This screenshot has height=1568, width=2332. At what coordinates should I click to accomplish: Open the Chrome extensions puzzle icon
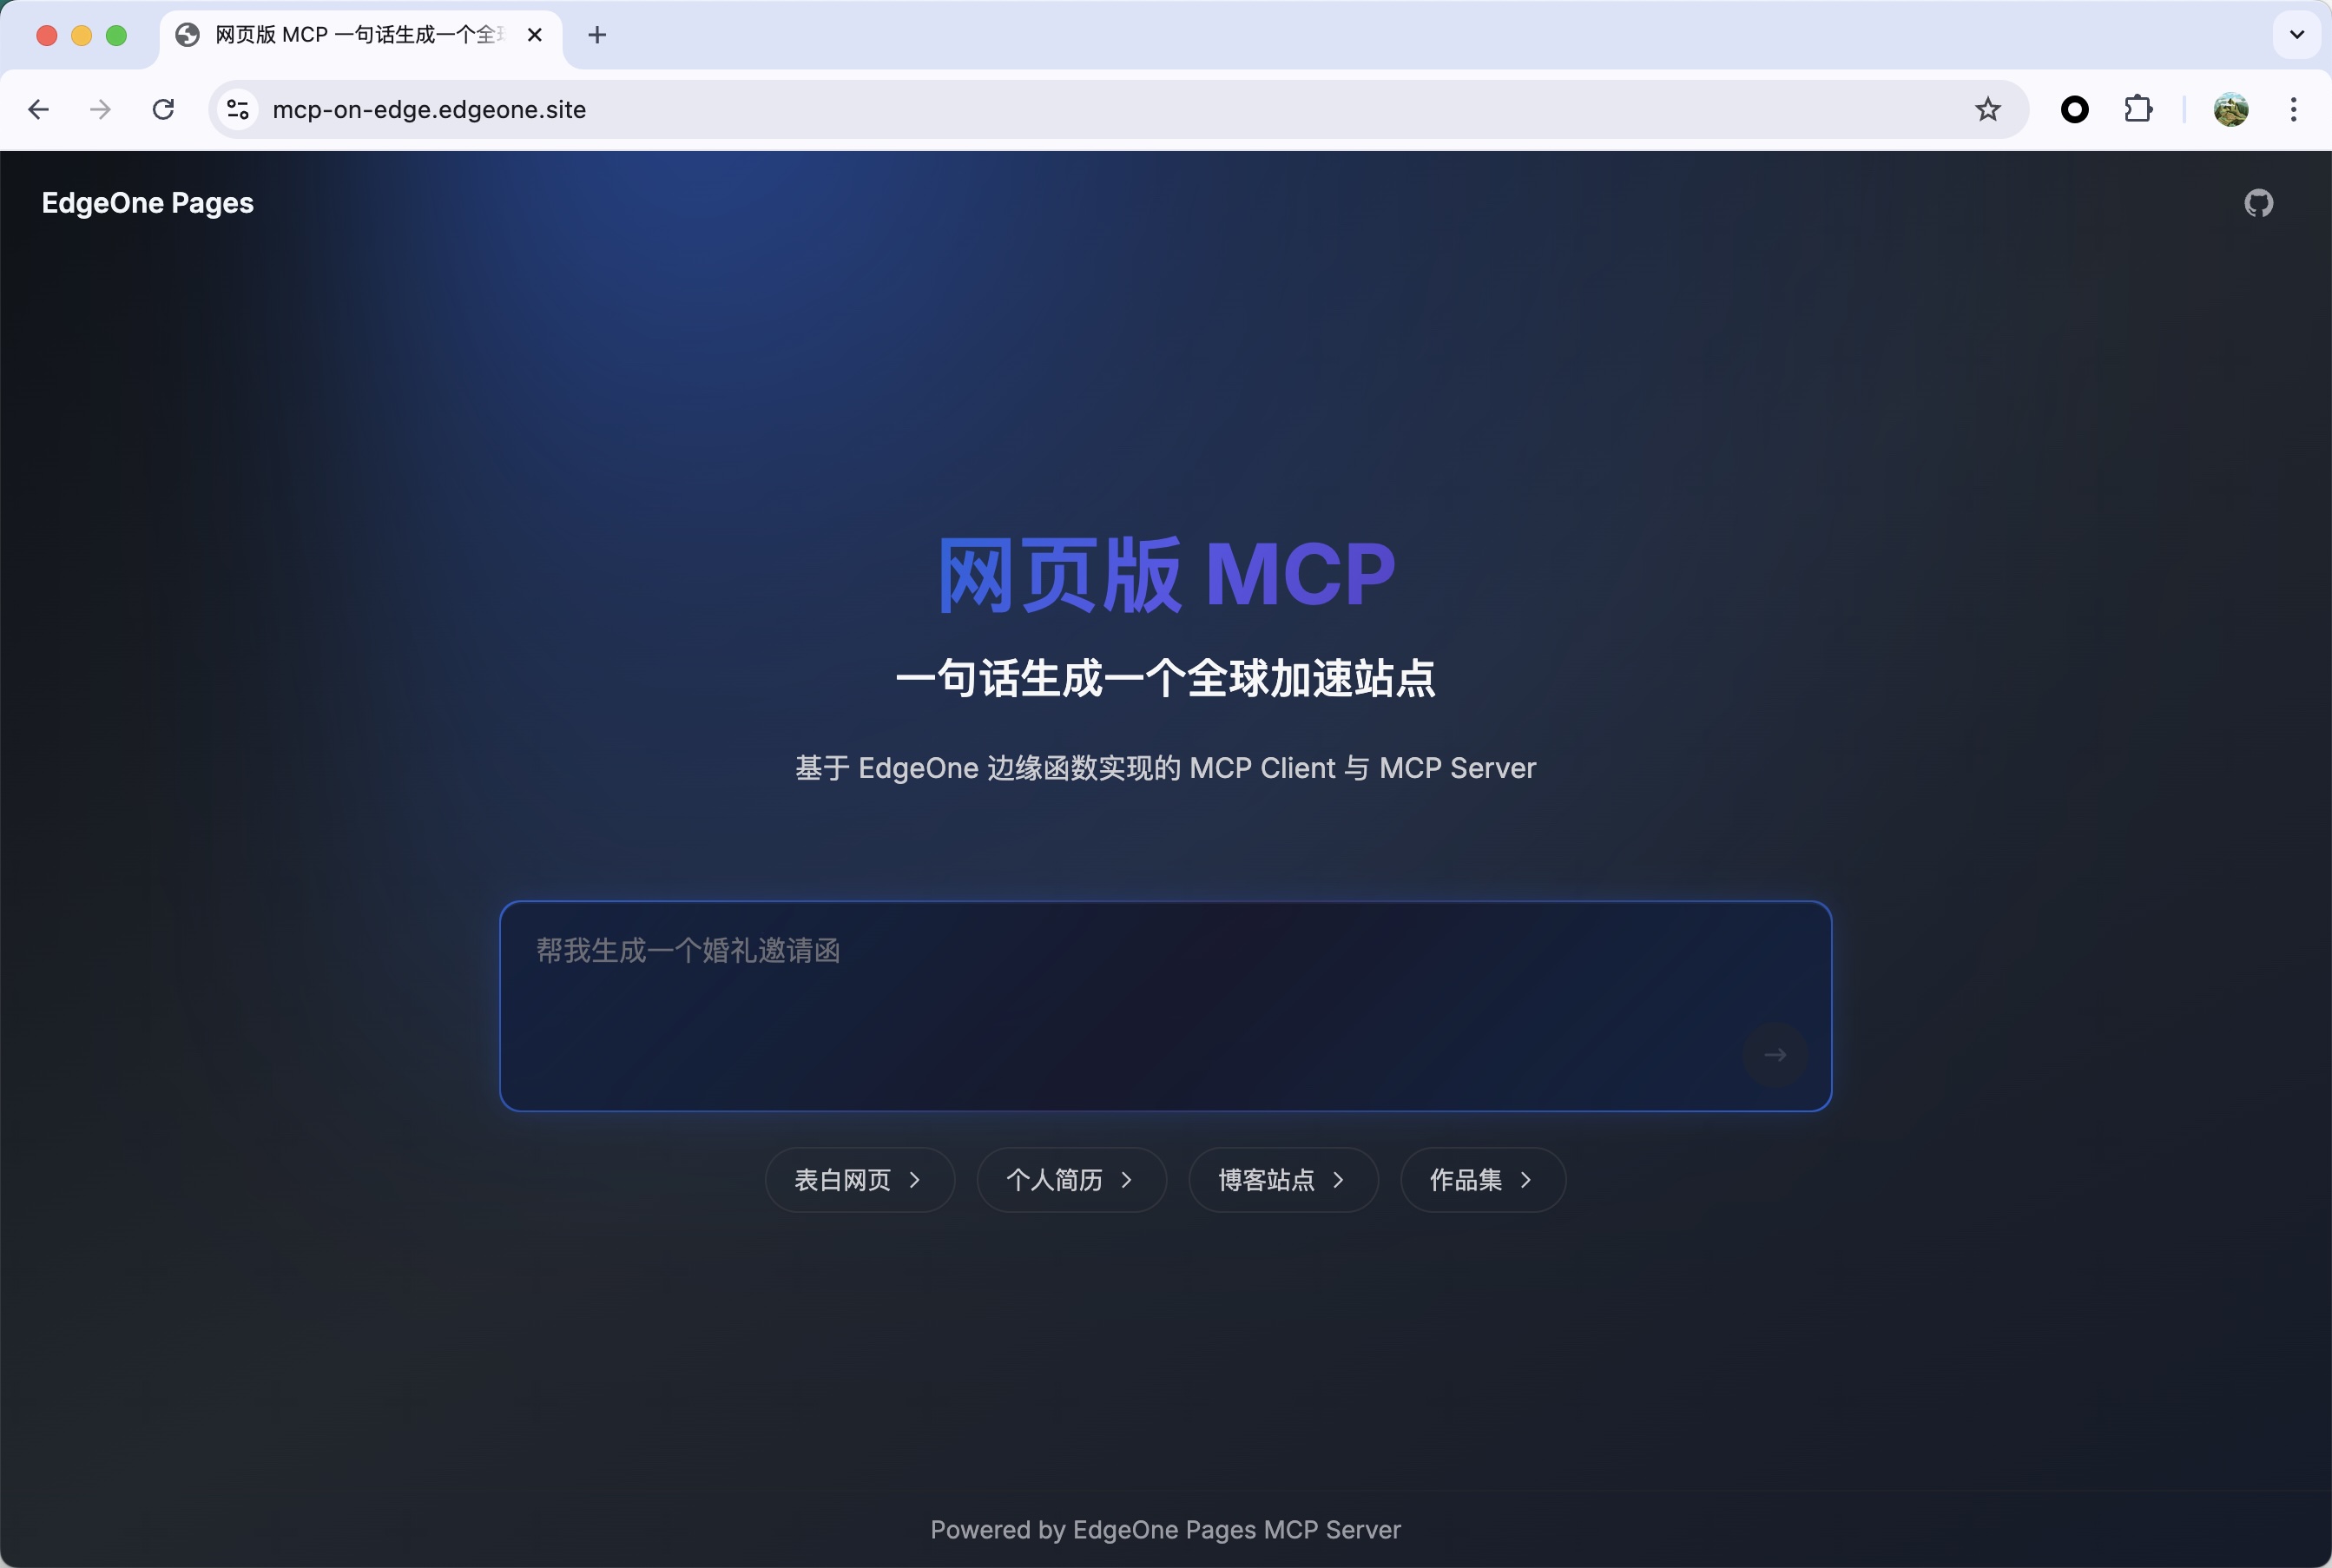tap(2138, 109)
